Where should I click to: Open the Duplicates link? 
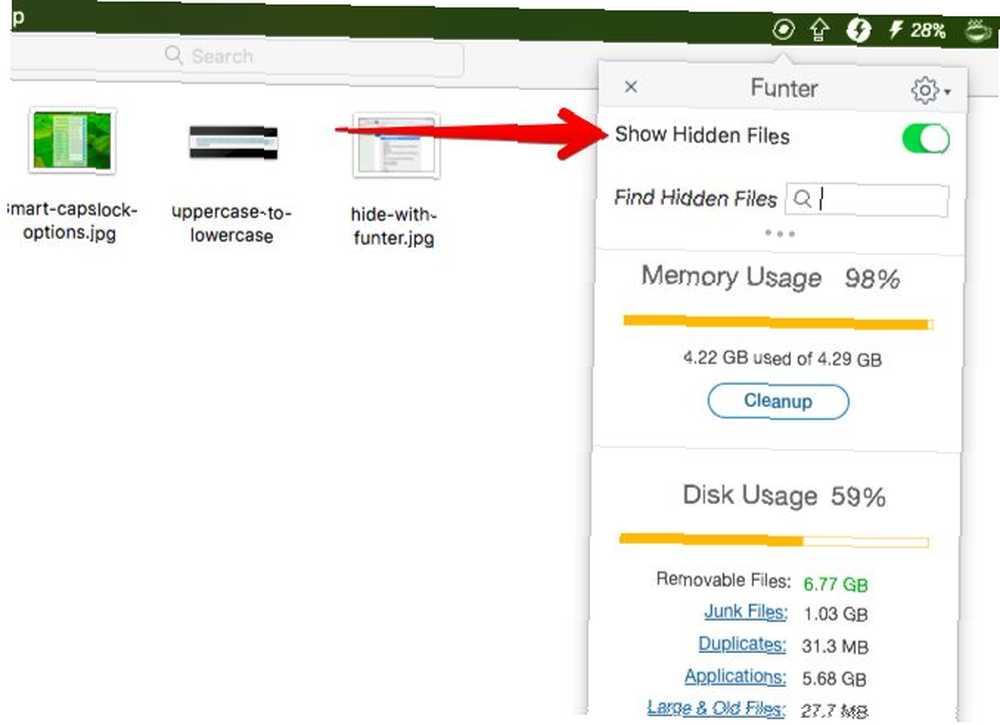click(x=742, y=643)
